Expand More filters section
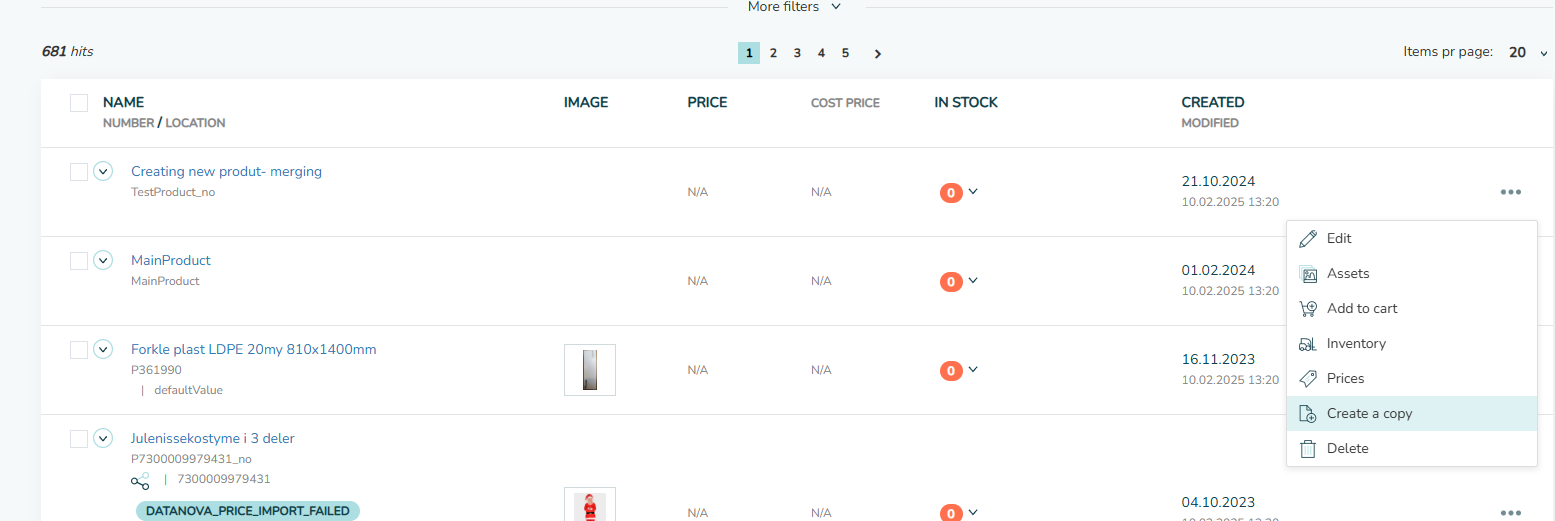1555x521 pixels. tap(794, 7)
